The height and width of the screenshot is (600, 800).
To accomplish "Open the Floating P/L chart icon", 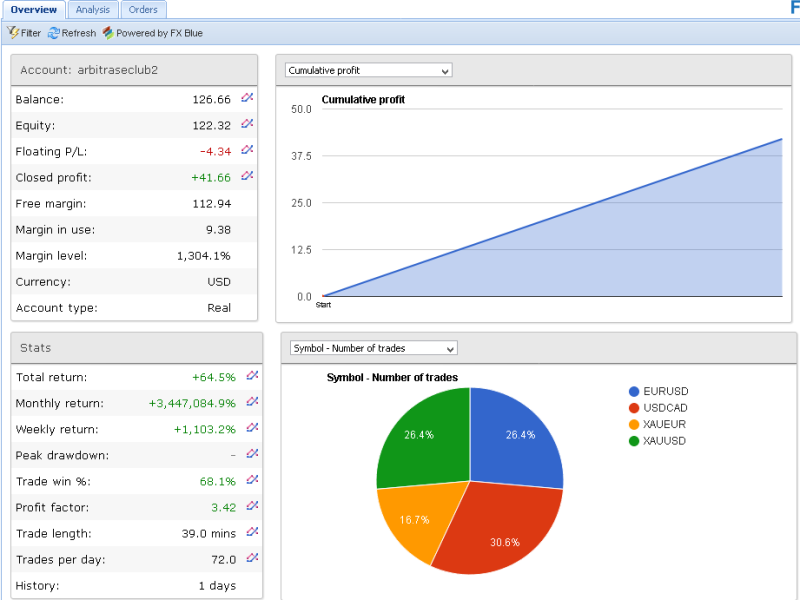I will click(x=248, y=150).
